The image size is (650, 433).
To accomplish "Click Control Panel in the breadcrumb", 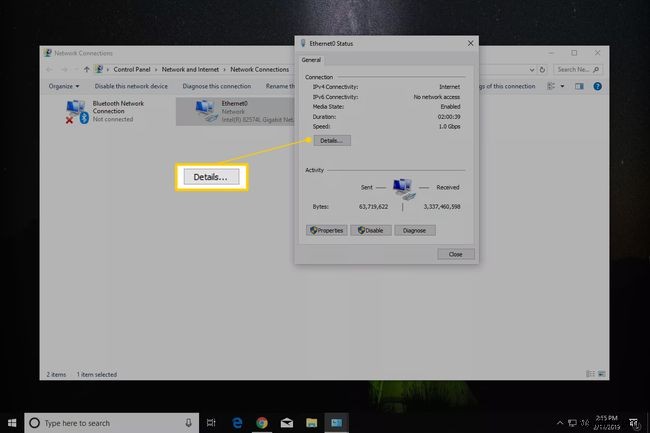I will tap(132, 69).
